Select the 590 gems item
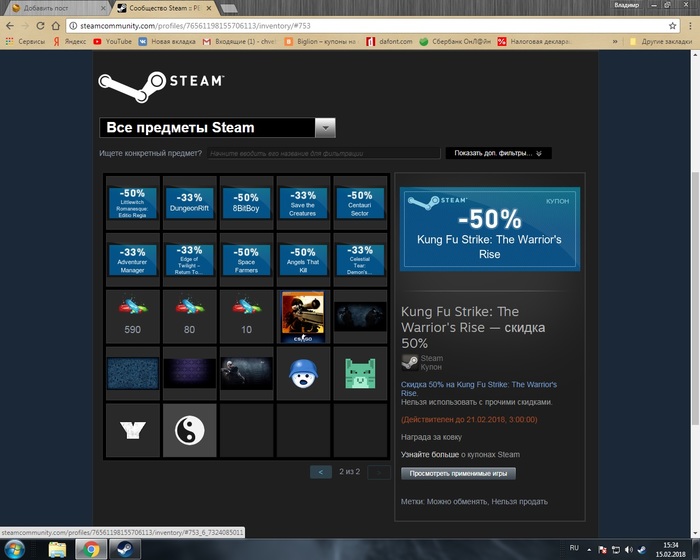The image size is (700, 560). tap(133, 317)
